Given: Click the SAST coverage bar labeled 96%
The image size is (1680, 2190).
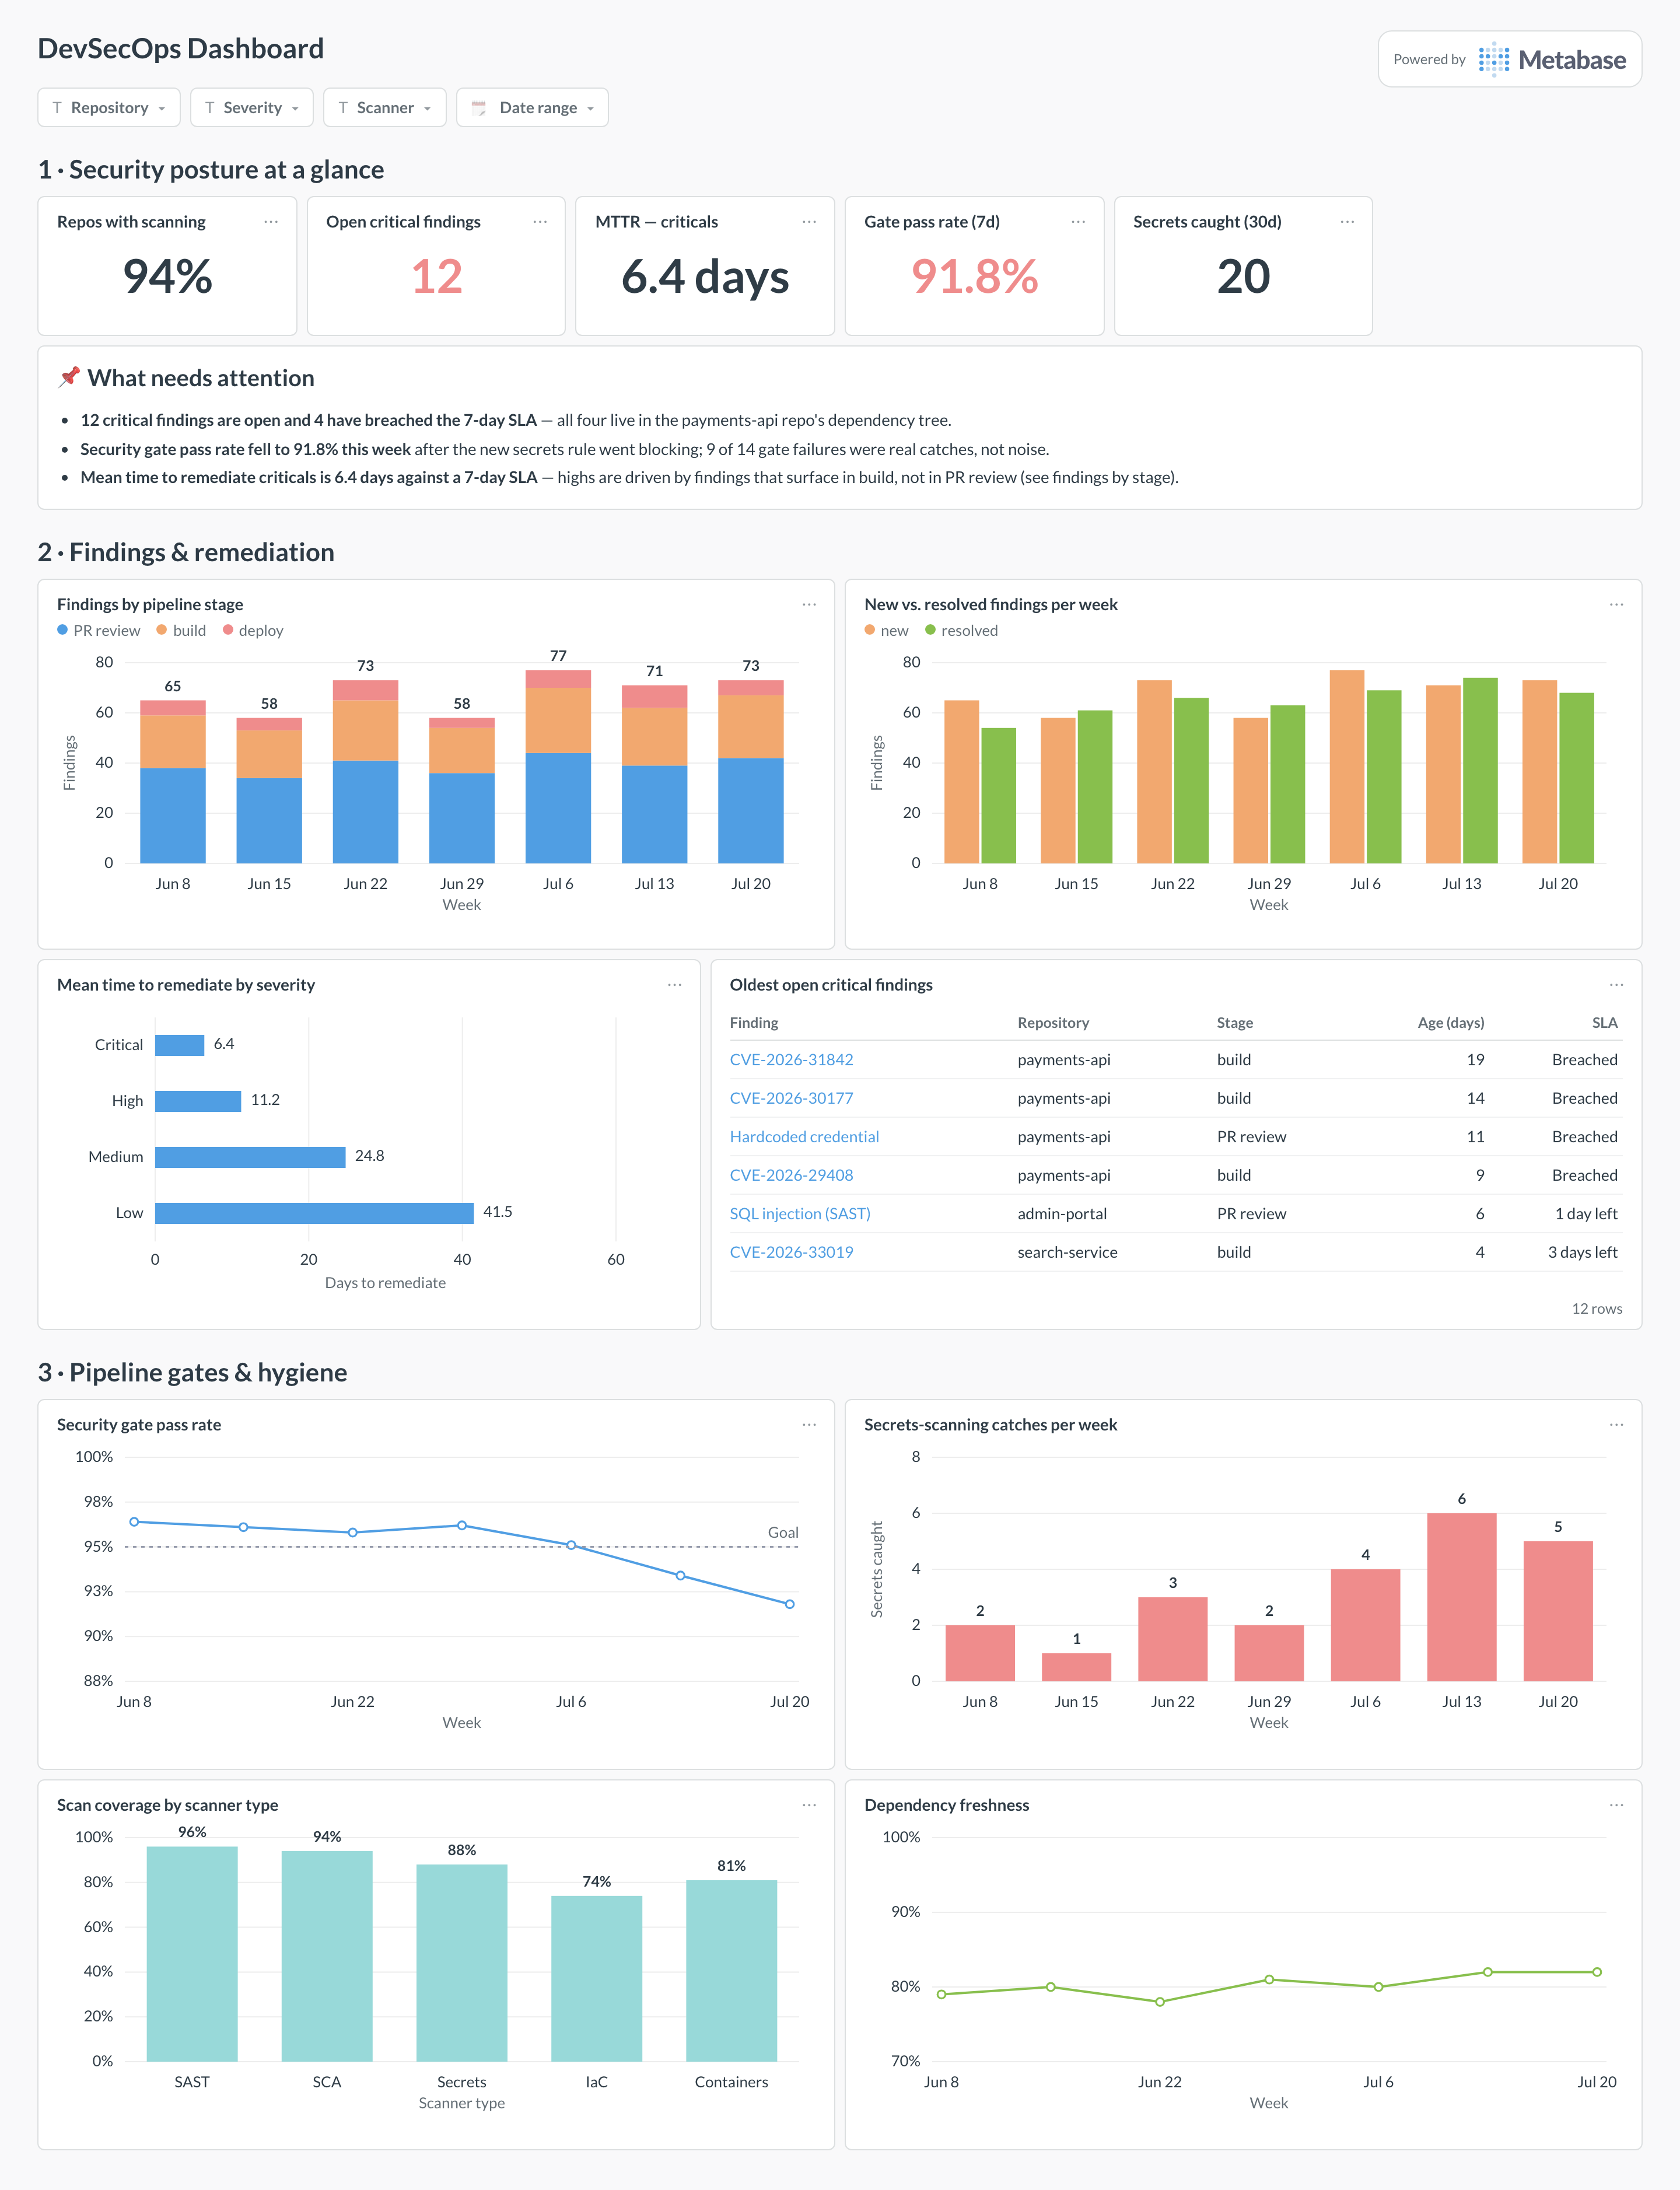Looking at the screenshot, I should pos(192,1954).
